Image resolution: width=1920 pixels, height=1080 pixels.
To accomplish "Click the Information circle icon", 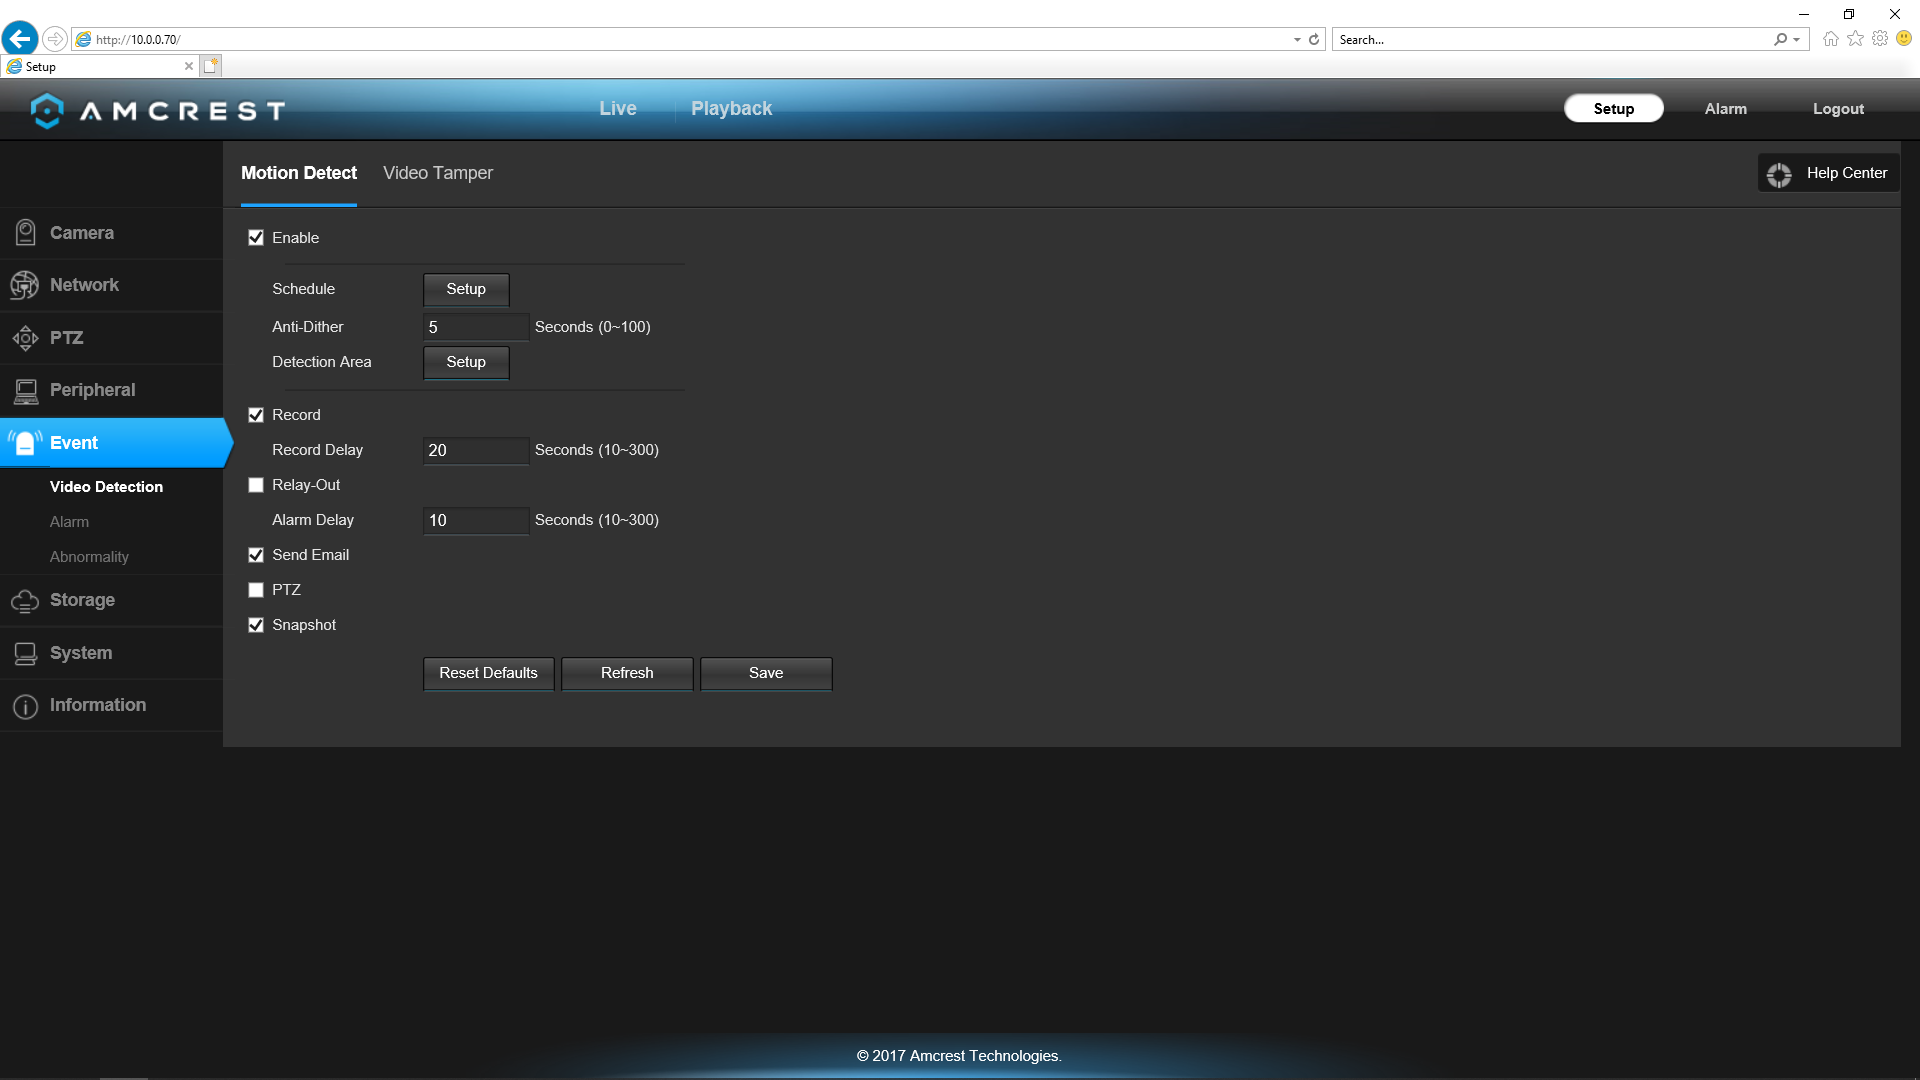I will 26,706.
